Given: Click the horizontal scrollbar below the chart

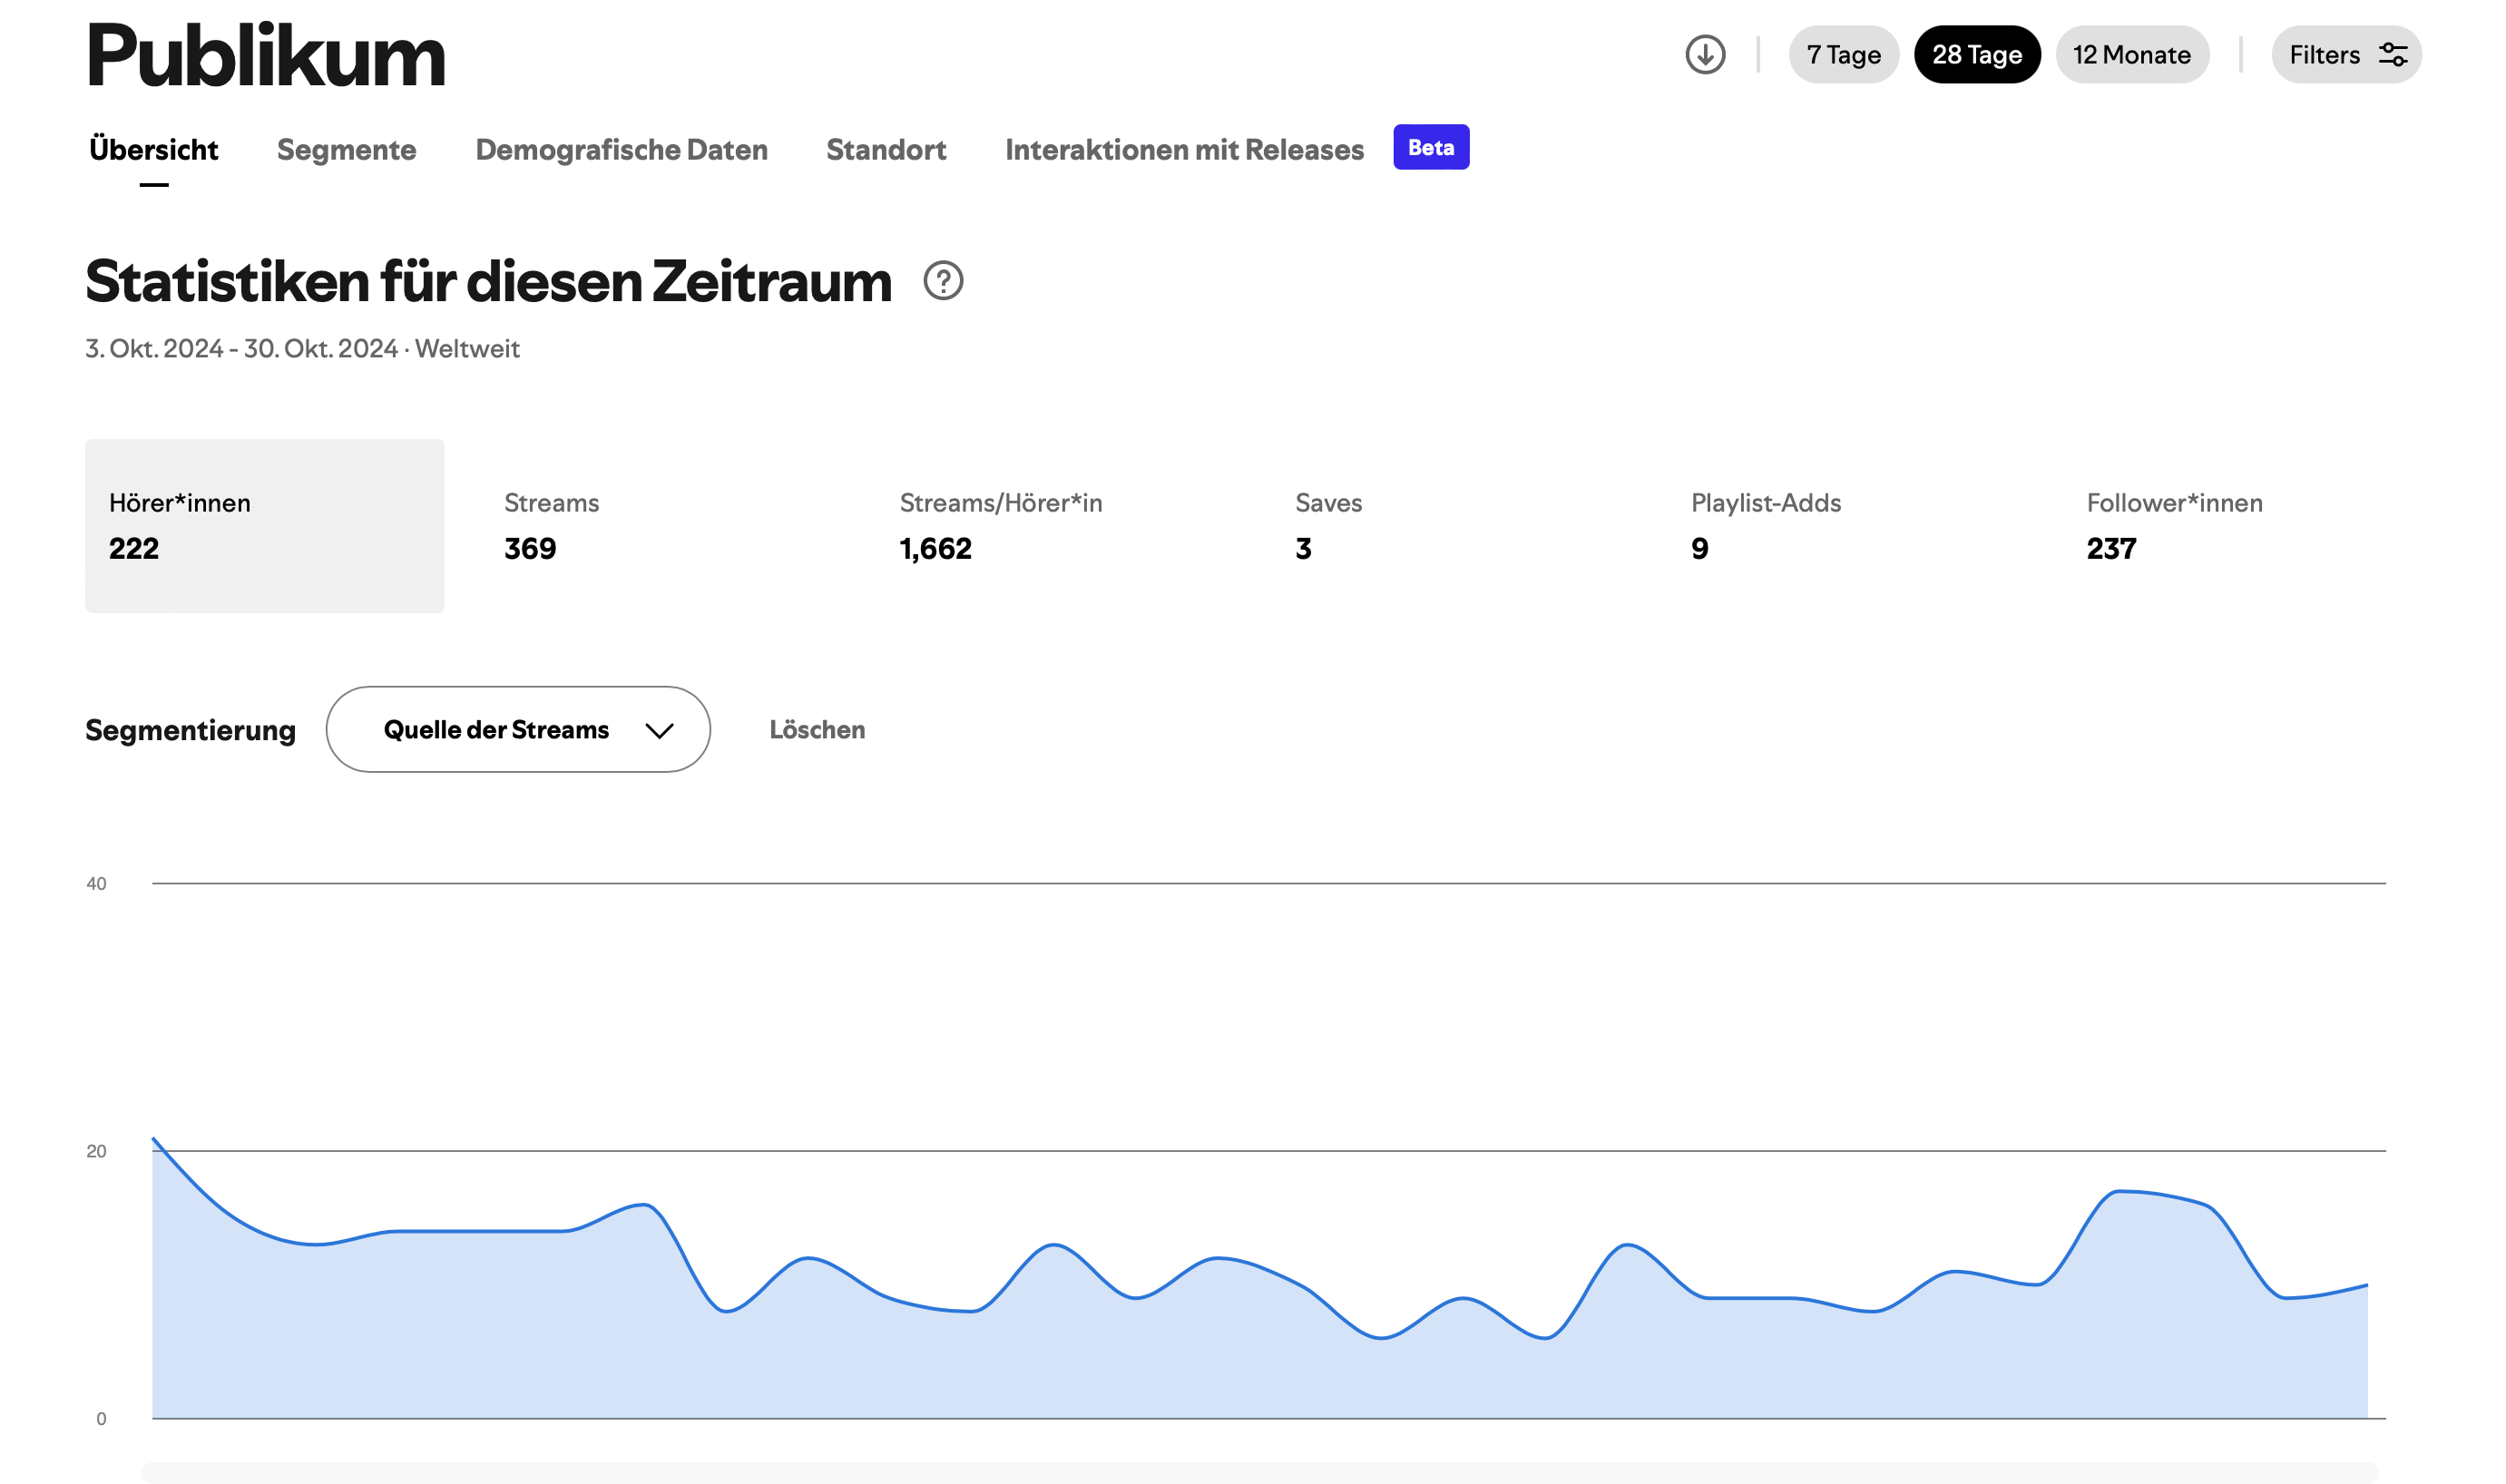Looking at the screenshot, I should 1259,1472.
